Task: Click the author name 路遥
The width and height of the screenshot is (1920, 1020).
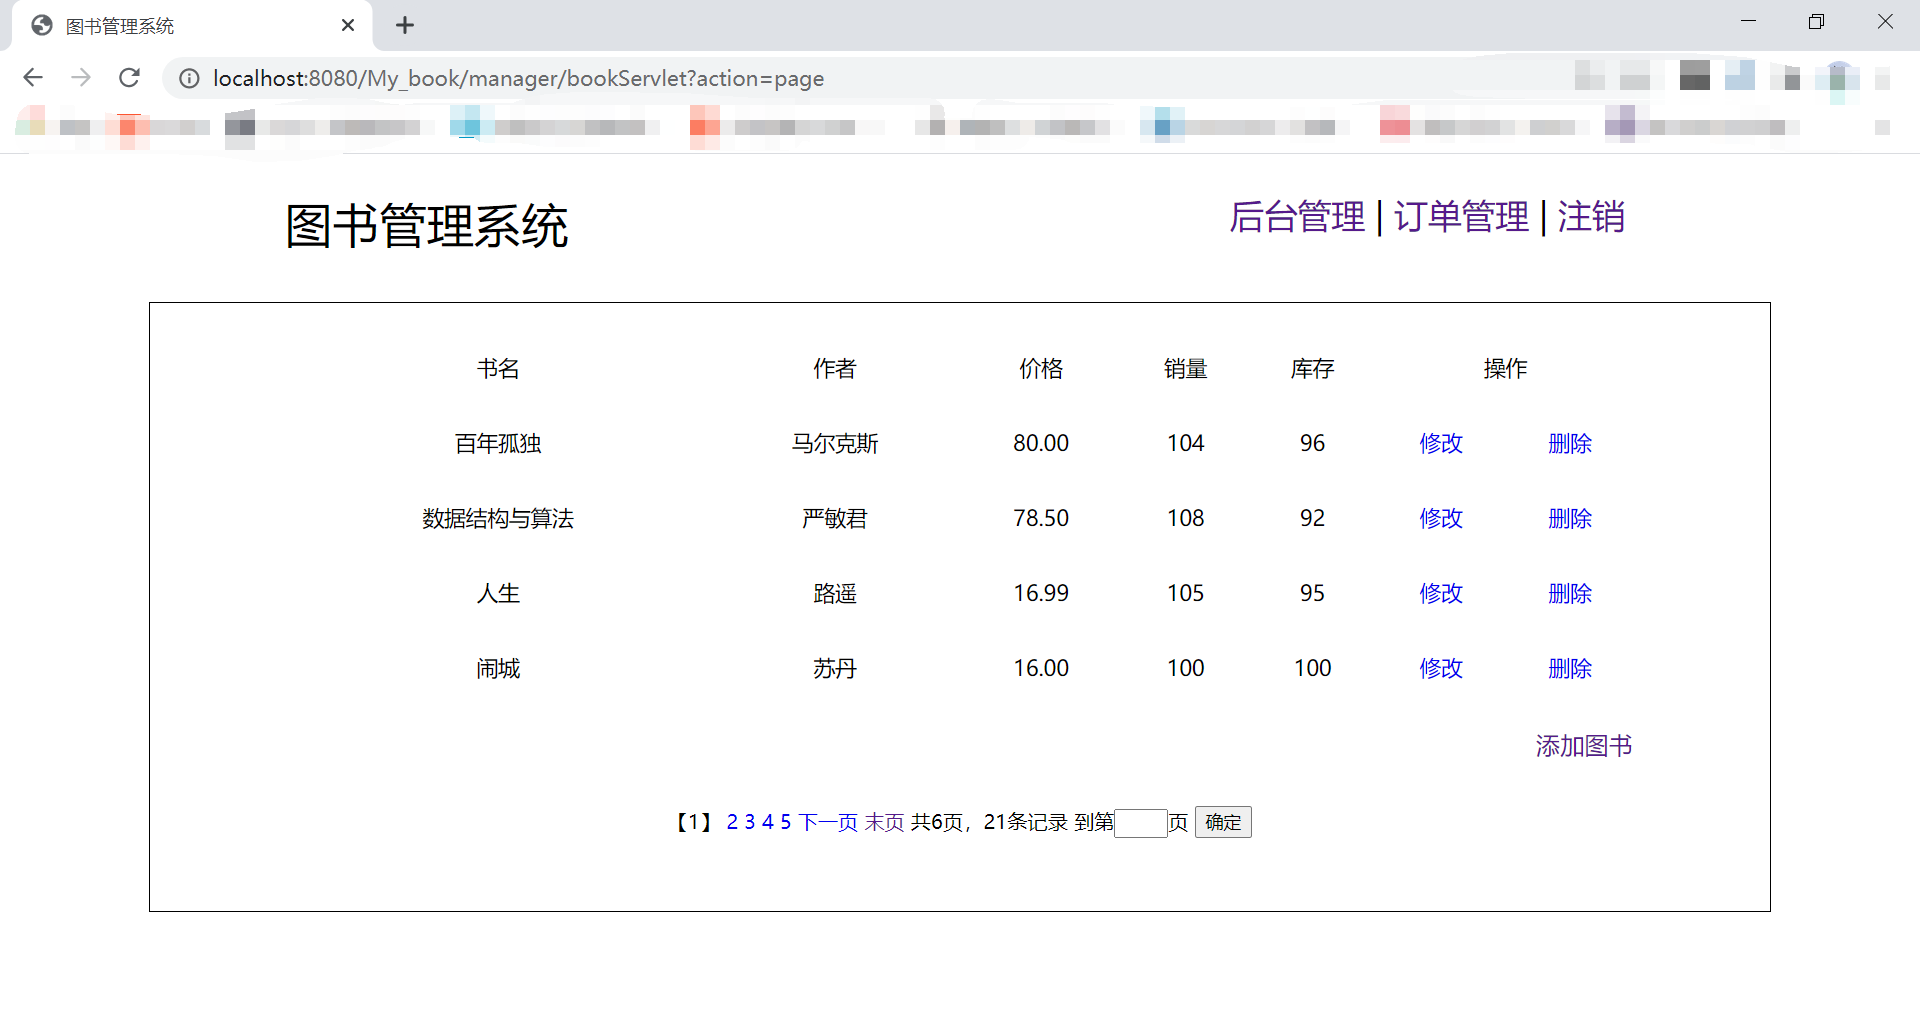Action: click(x=835, y=593)
